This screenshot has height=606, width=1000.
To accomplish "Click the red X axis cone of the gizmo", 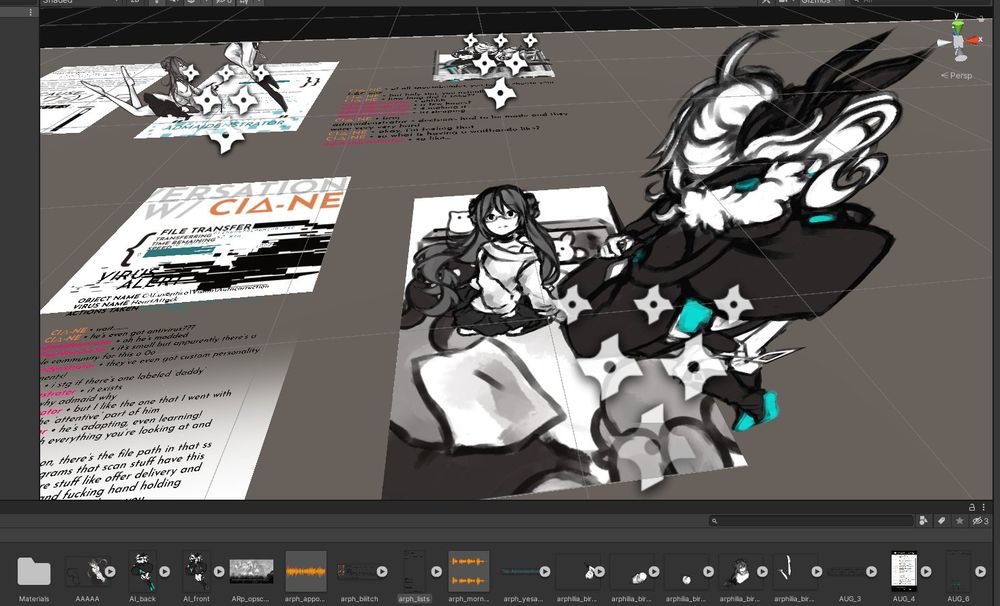I will click(975, 41).
